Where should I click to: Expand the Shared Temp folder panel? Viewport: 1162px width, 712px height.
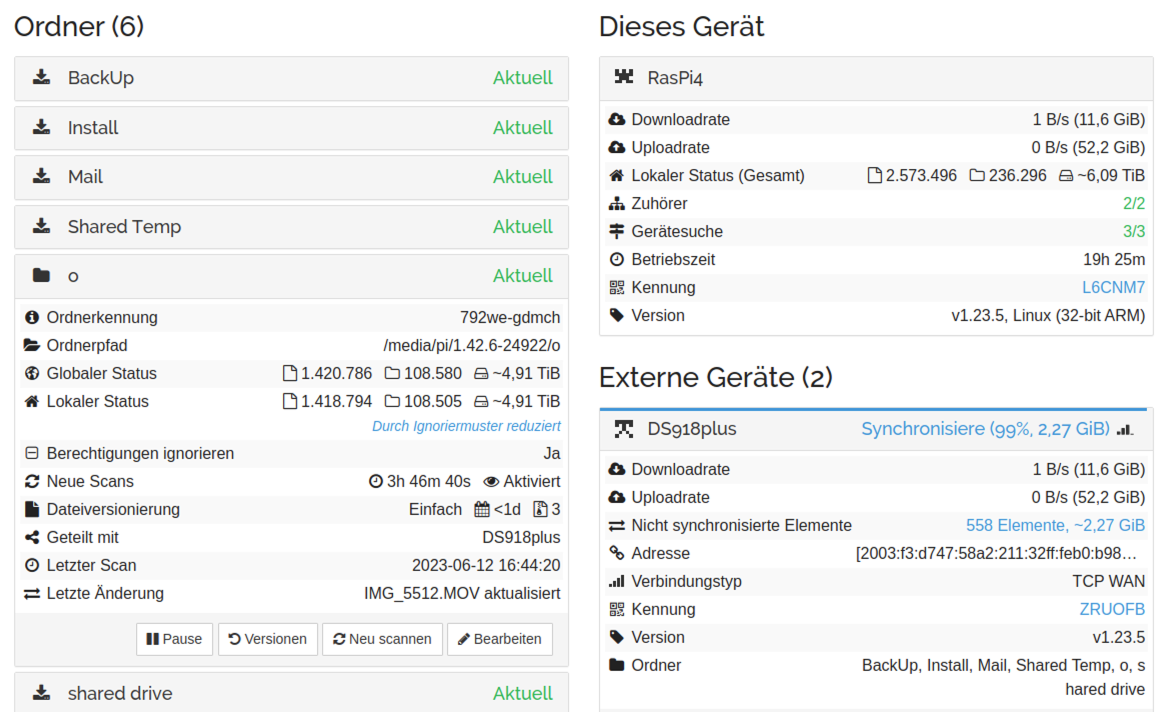(x=291, y=226)
